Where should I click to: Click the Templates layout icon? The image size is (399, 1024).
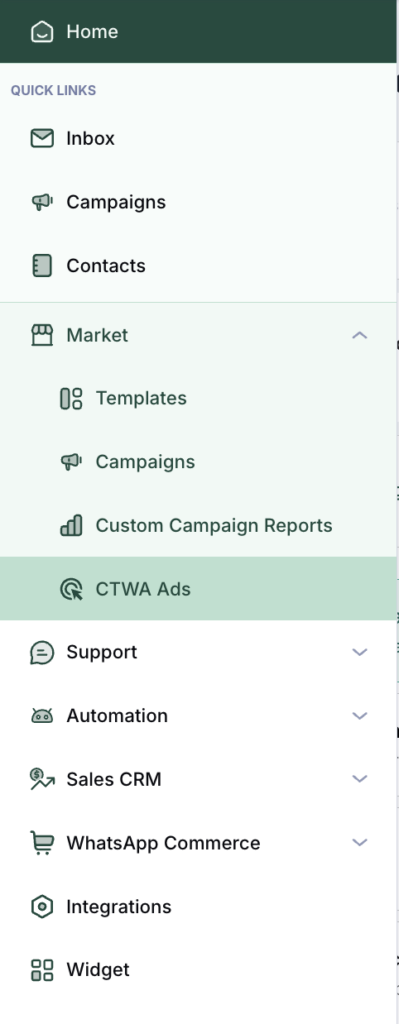coord(71,398)
